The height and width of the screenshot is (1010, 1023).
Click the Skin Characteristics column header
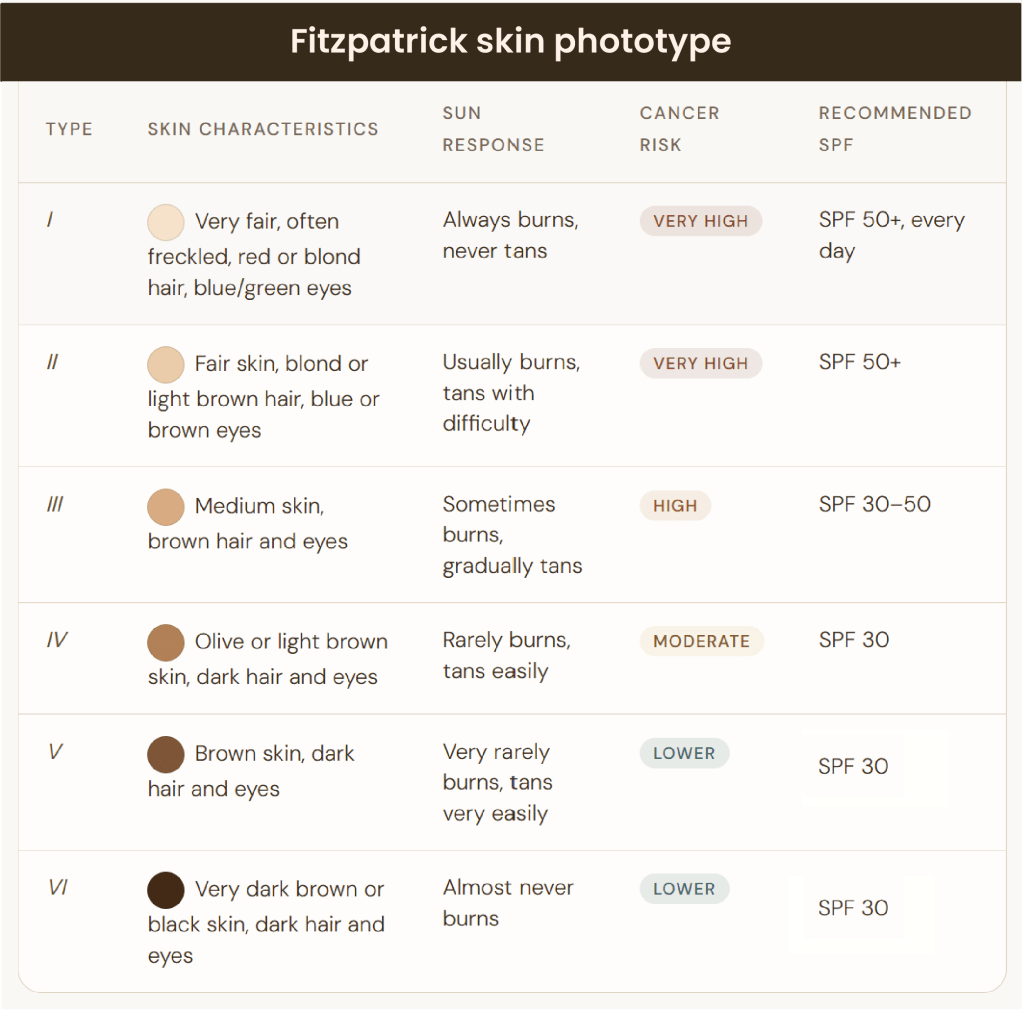click(263, 129)
